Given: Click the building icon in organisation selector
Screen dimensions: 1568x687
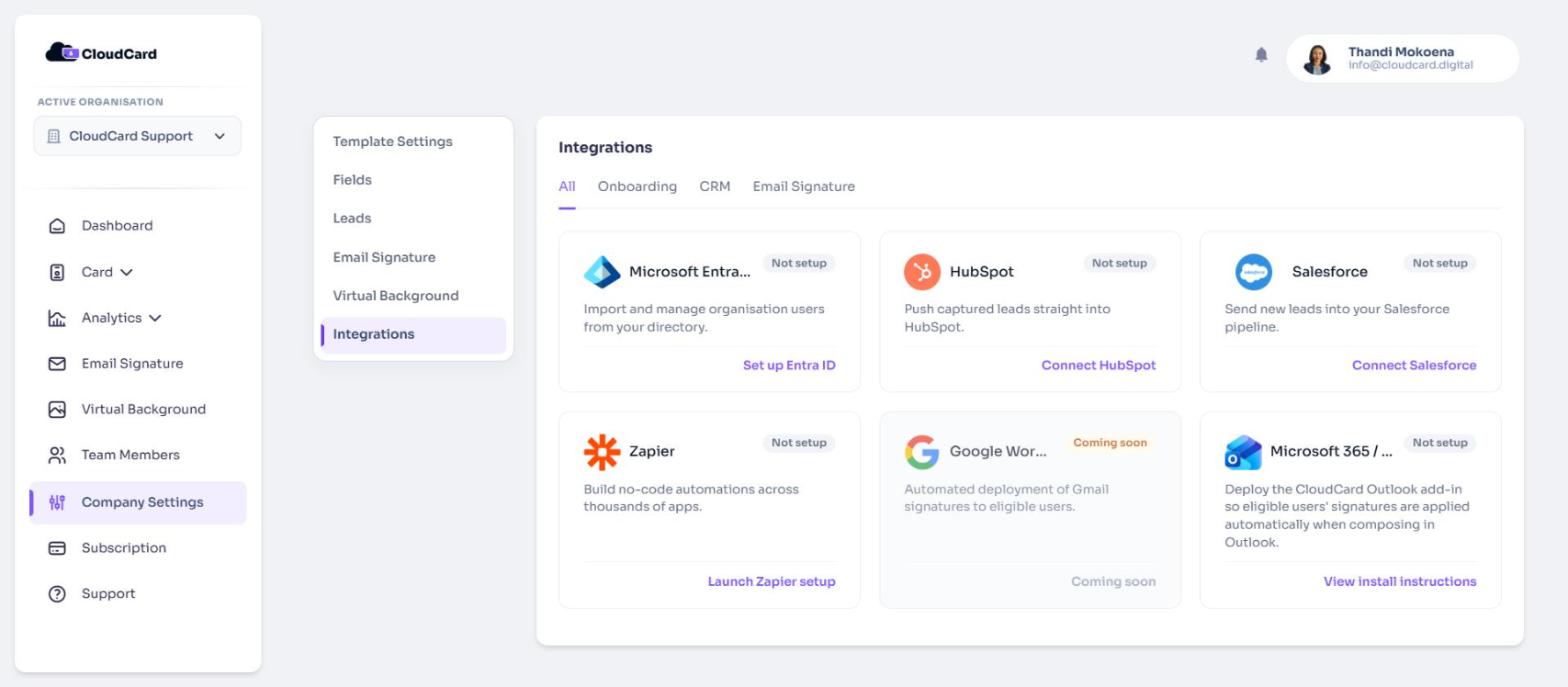Looking at the screenshot, I should 54,136.
